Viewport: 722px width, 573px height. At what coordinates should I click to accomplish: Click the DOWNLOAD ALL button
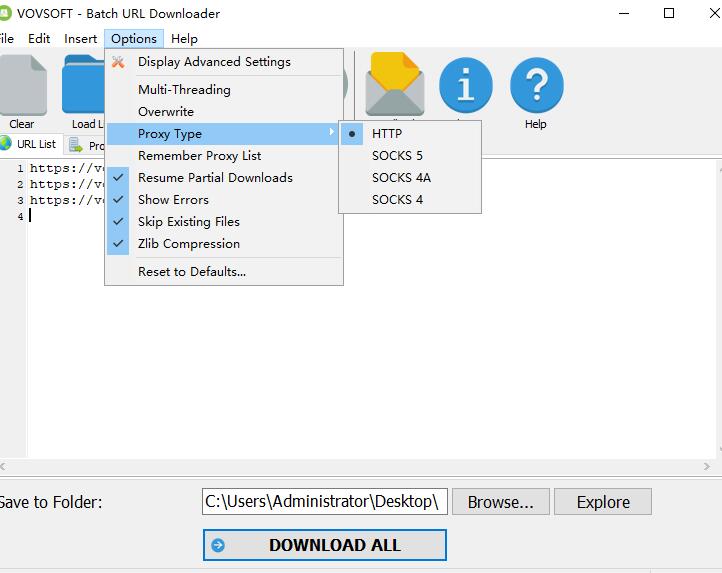click(325, 545)
